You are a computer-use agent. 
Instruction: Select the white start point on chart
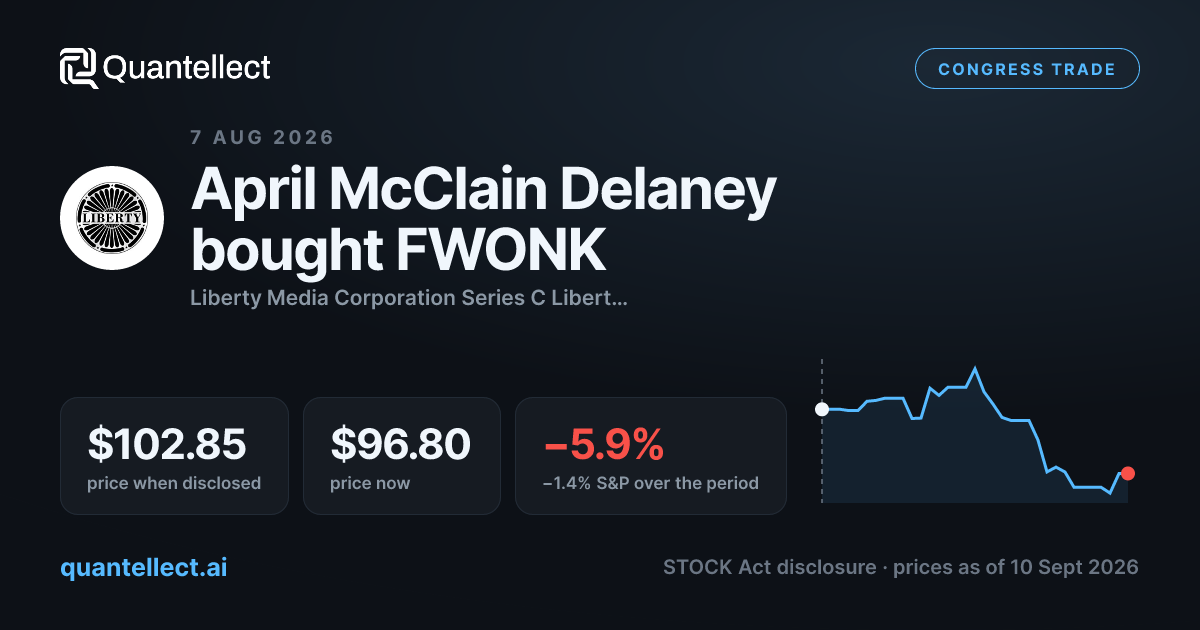pos(822,409)
